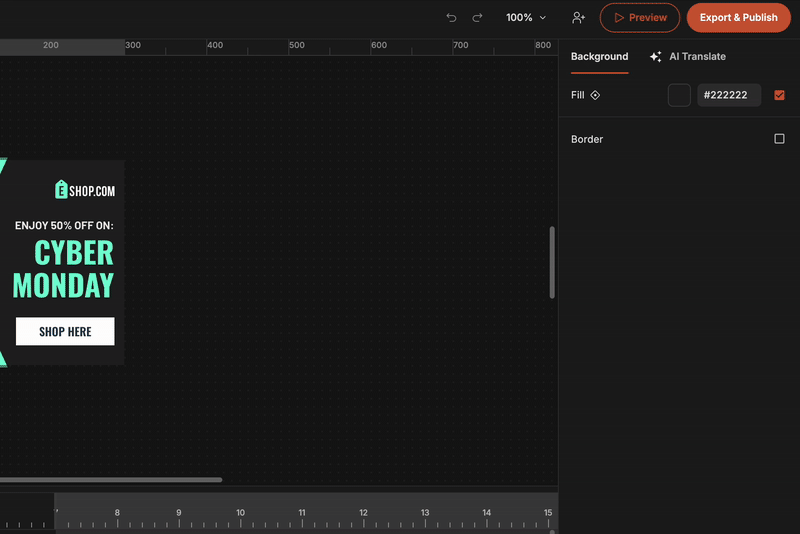
Task: Click the Export & Publish button
Action: pyautogui.click(x=738, y=18)
